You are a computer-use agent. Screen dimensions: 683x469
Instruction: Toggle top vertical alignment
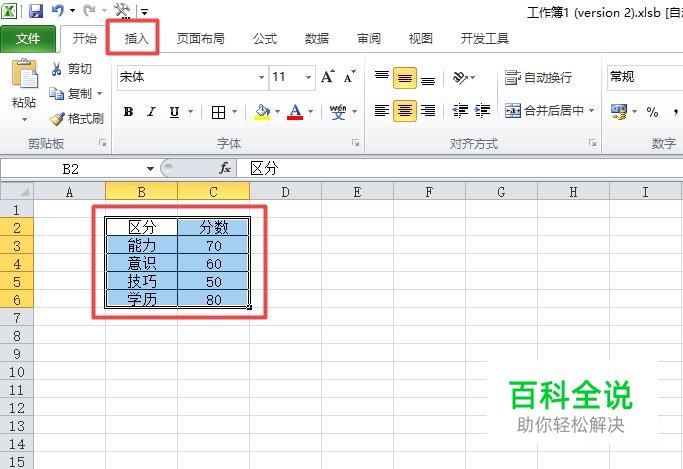pos(382,77)
